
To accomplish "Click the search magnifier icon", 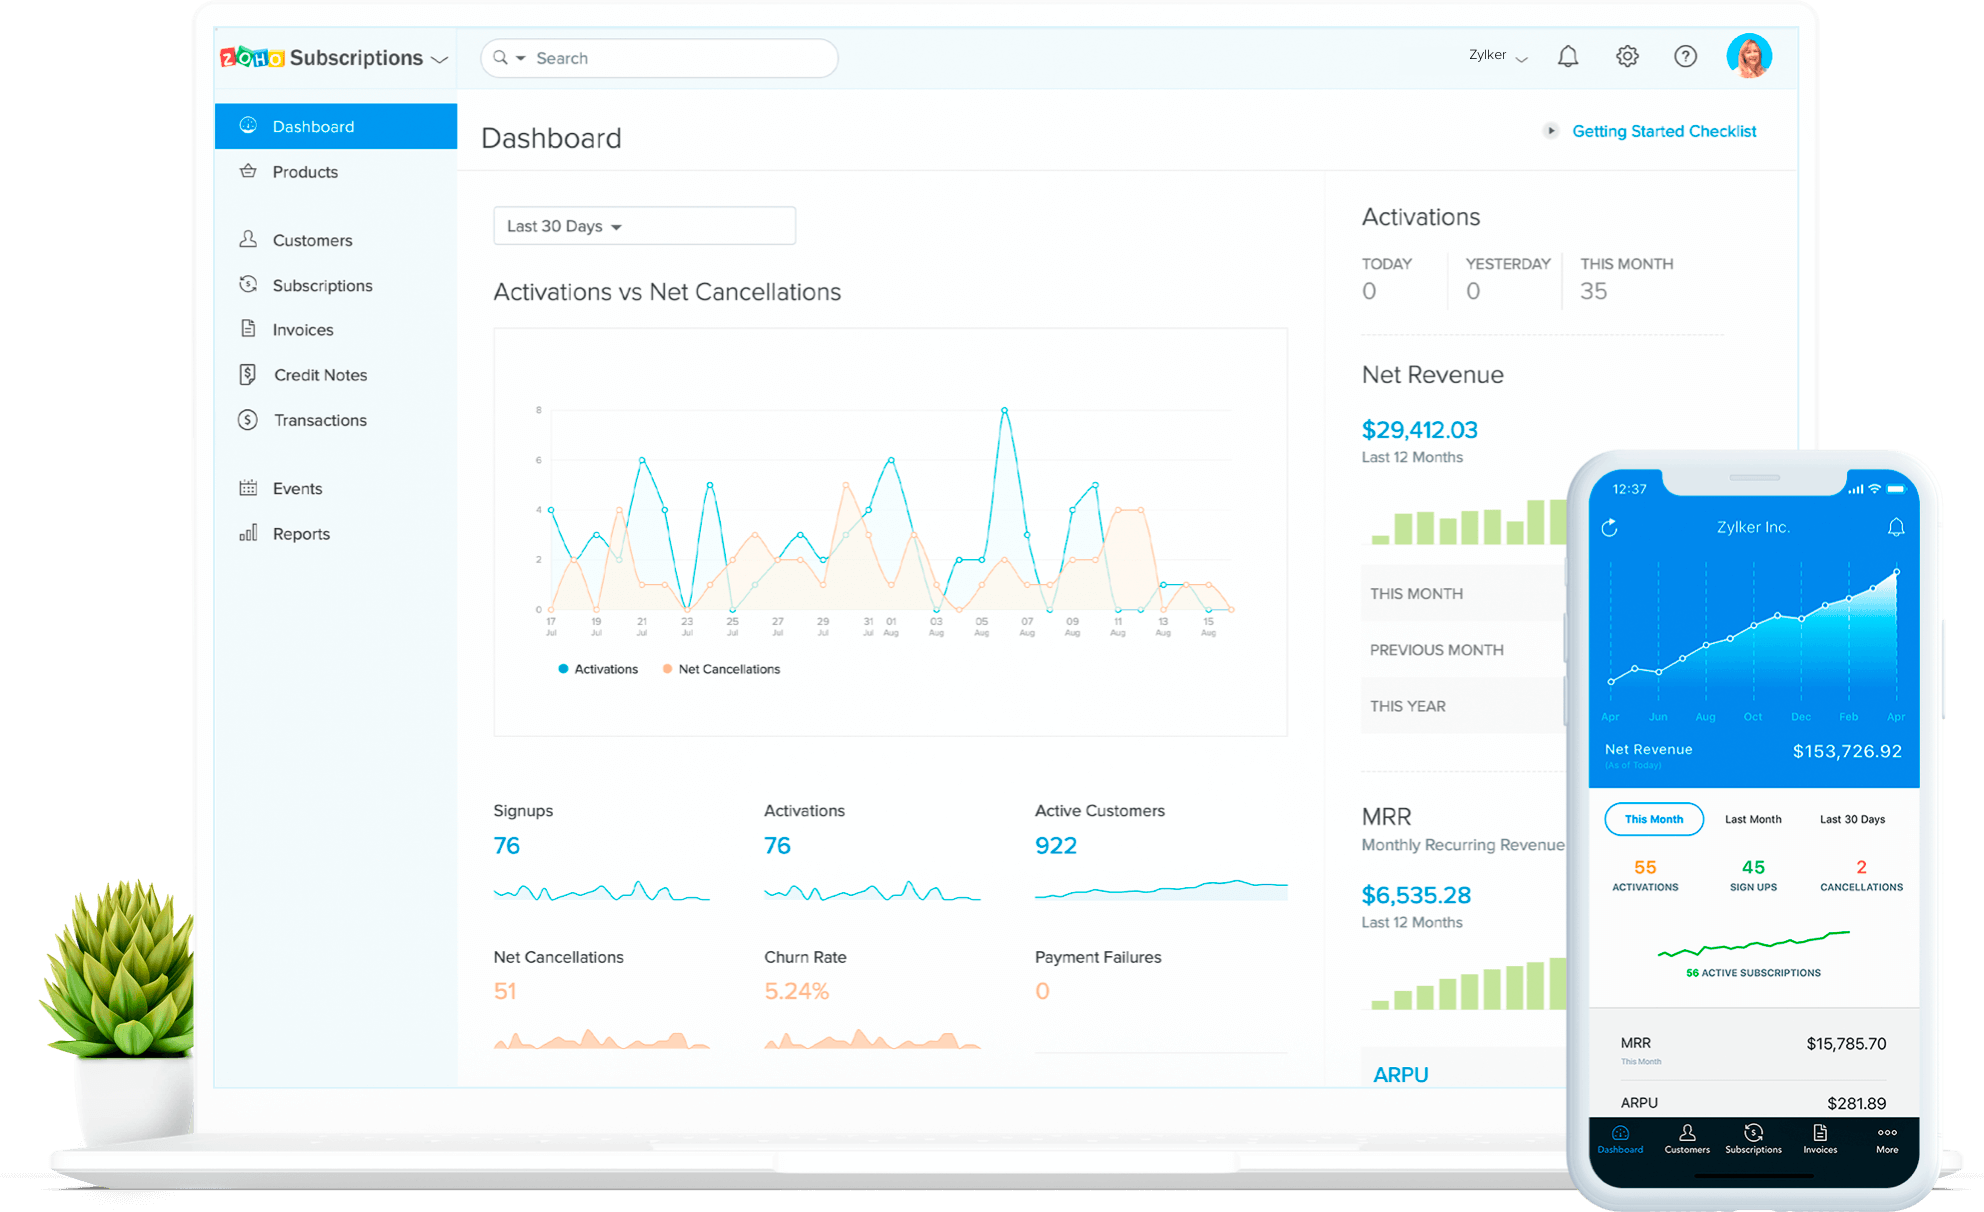I will coord(500,58).
